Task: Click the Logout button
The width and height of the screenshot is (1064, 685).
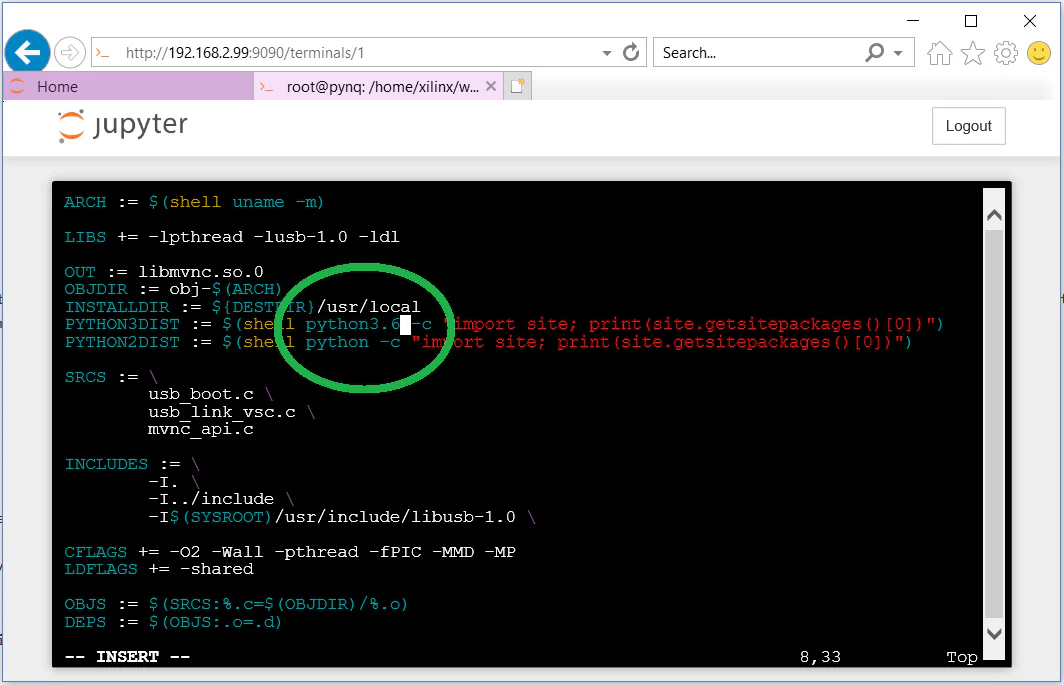Action: 968,126
